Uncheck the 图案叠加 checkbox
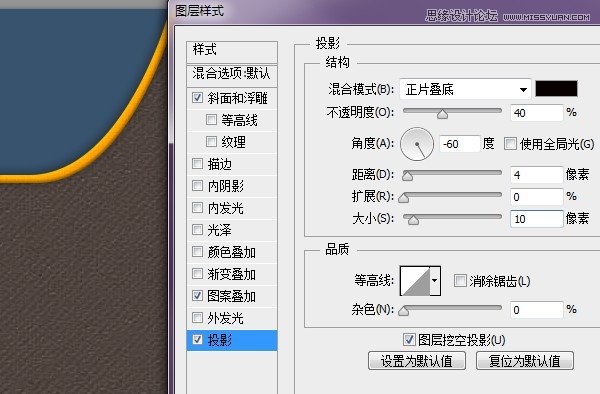 click(x=197, y=295)
